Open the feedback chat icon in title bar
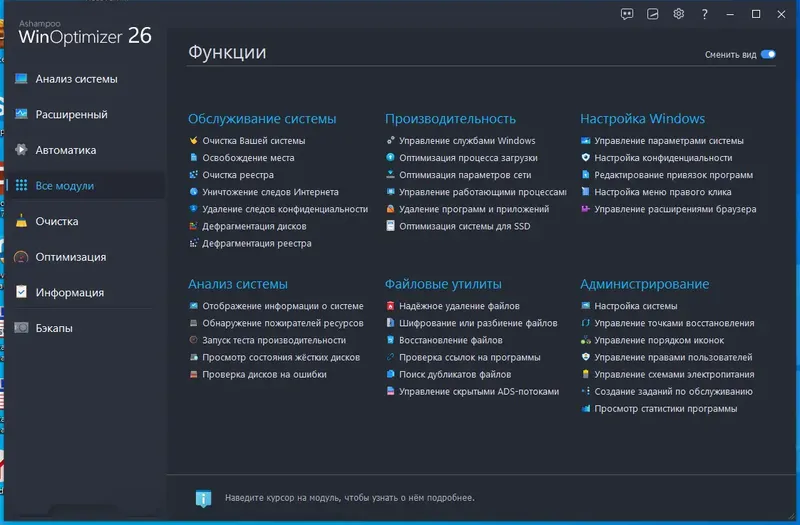This screenshot has width=800, height=525. point(627,14)
